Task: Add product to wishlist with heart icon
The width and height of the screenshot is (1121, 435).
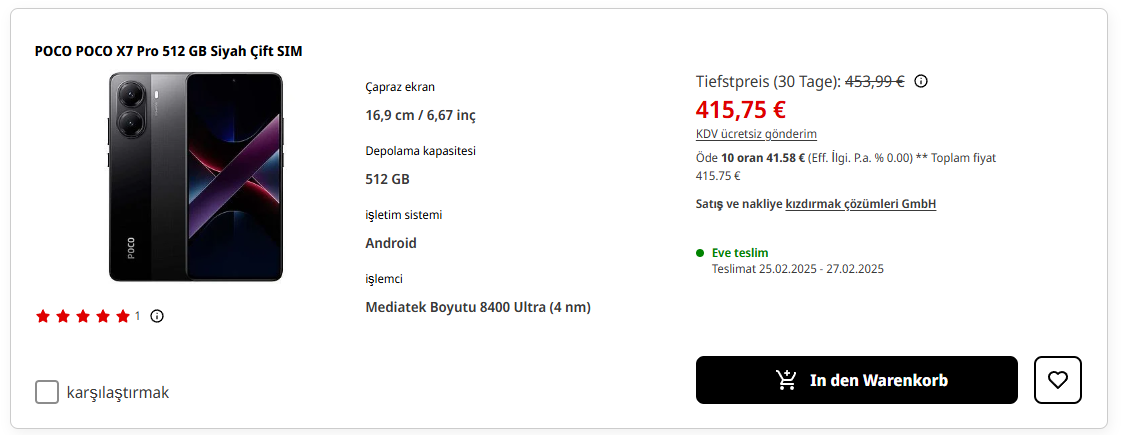Action: click(1058, 380)
